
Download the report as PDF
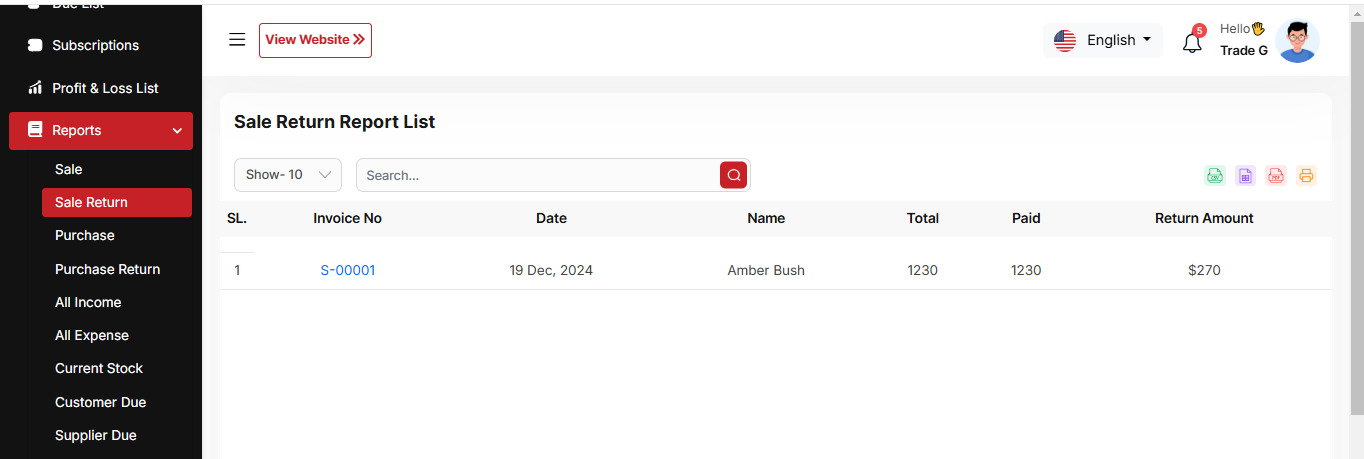[x=1275, y=176]
